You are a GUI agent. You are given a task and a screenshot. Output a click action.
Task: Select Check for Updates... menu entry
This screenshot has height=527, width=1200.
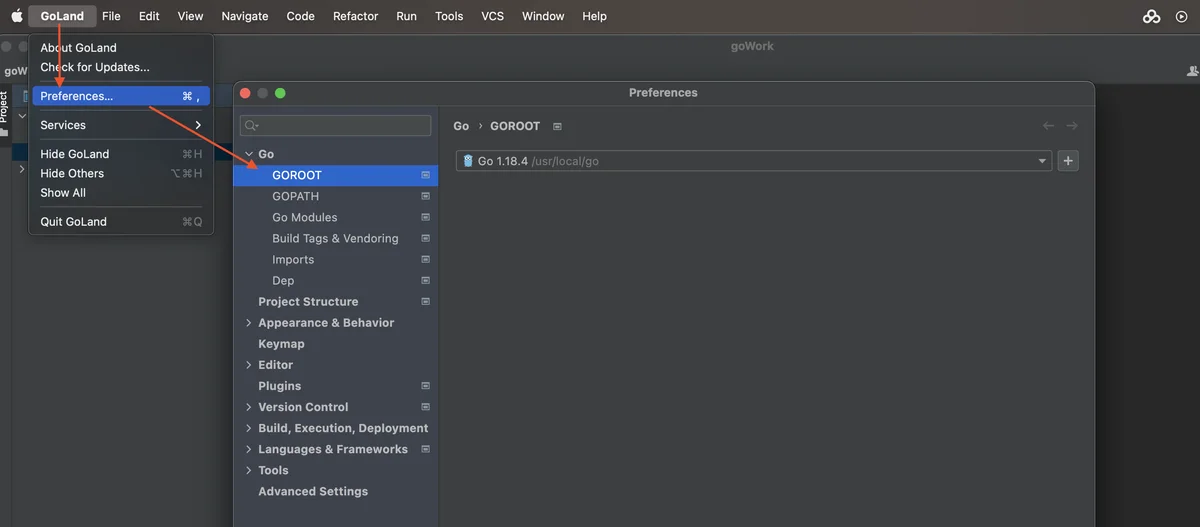121,67
